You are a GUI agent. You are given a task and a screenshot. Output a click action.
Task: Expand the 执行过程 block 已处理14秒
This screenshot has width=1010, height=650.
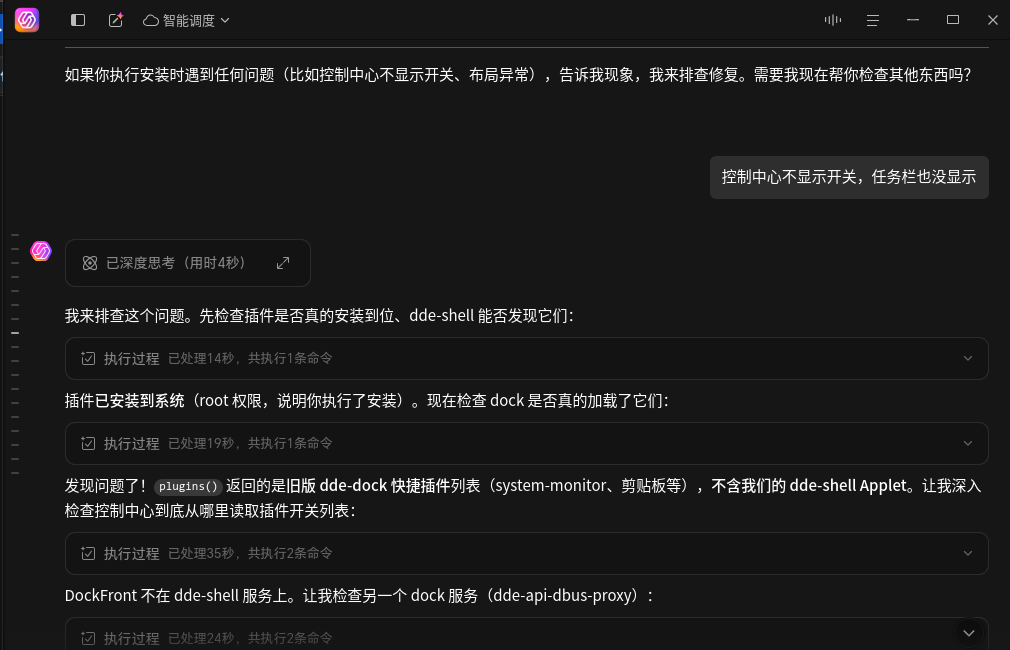(526, 358)
